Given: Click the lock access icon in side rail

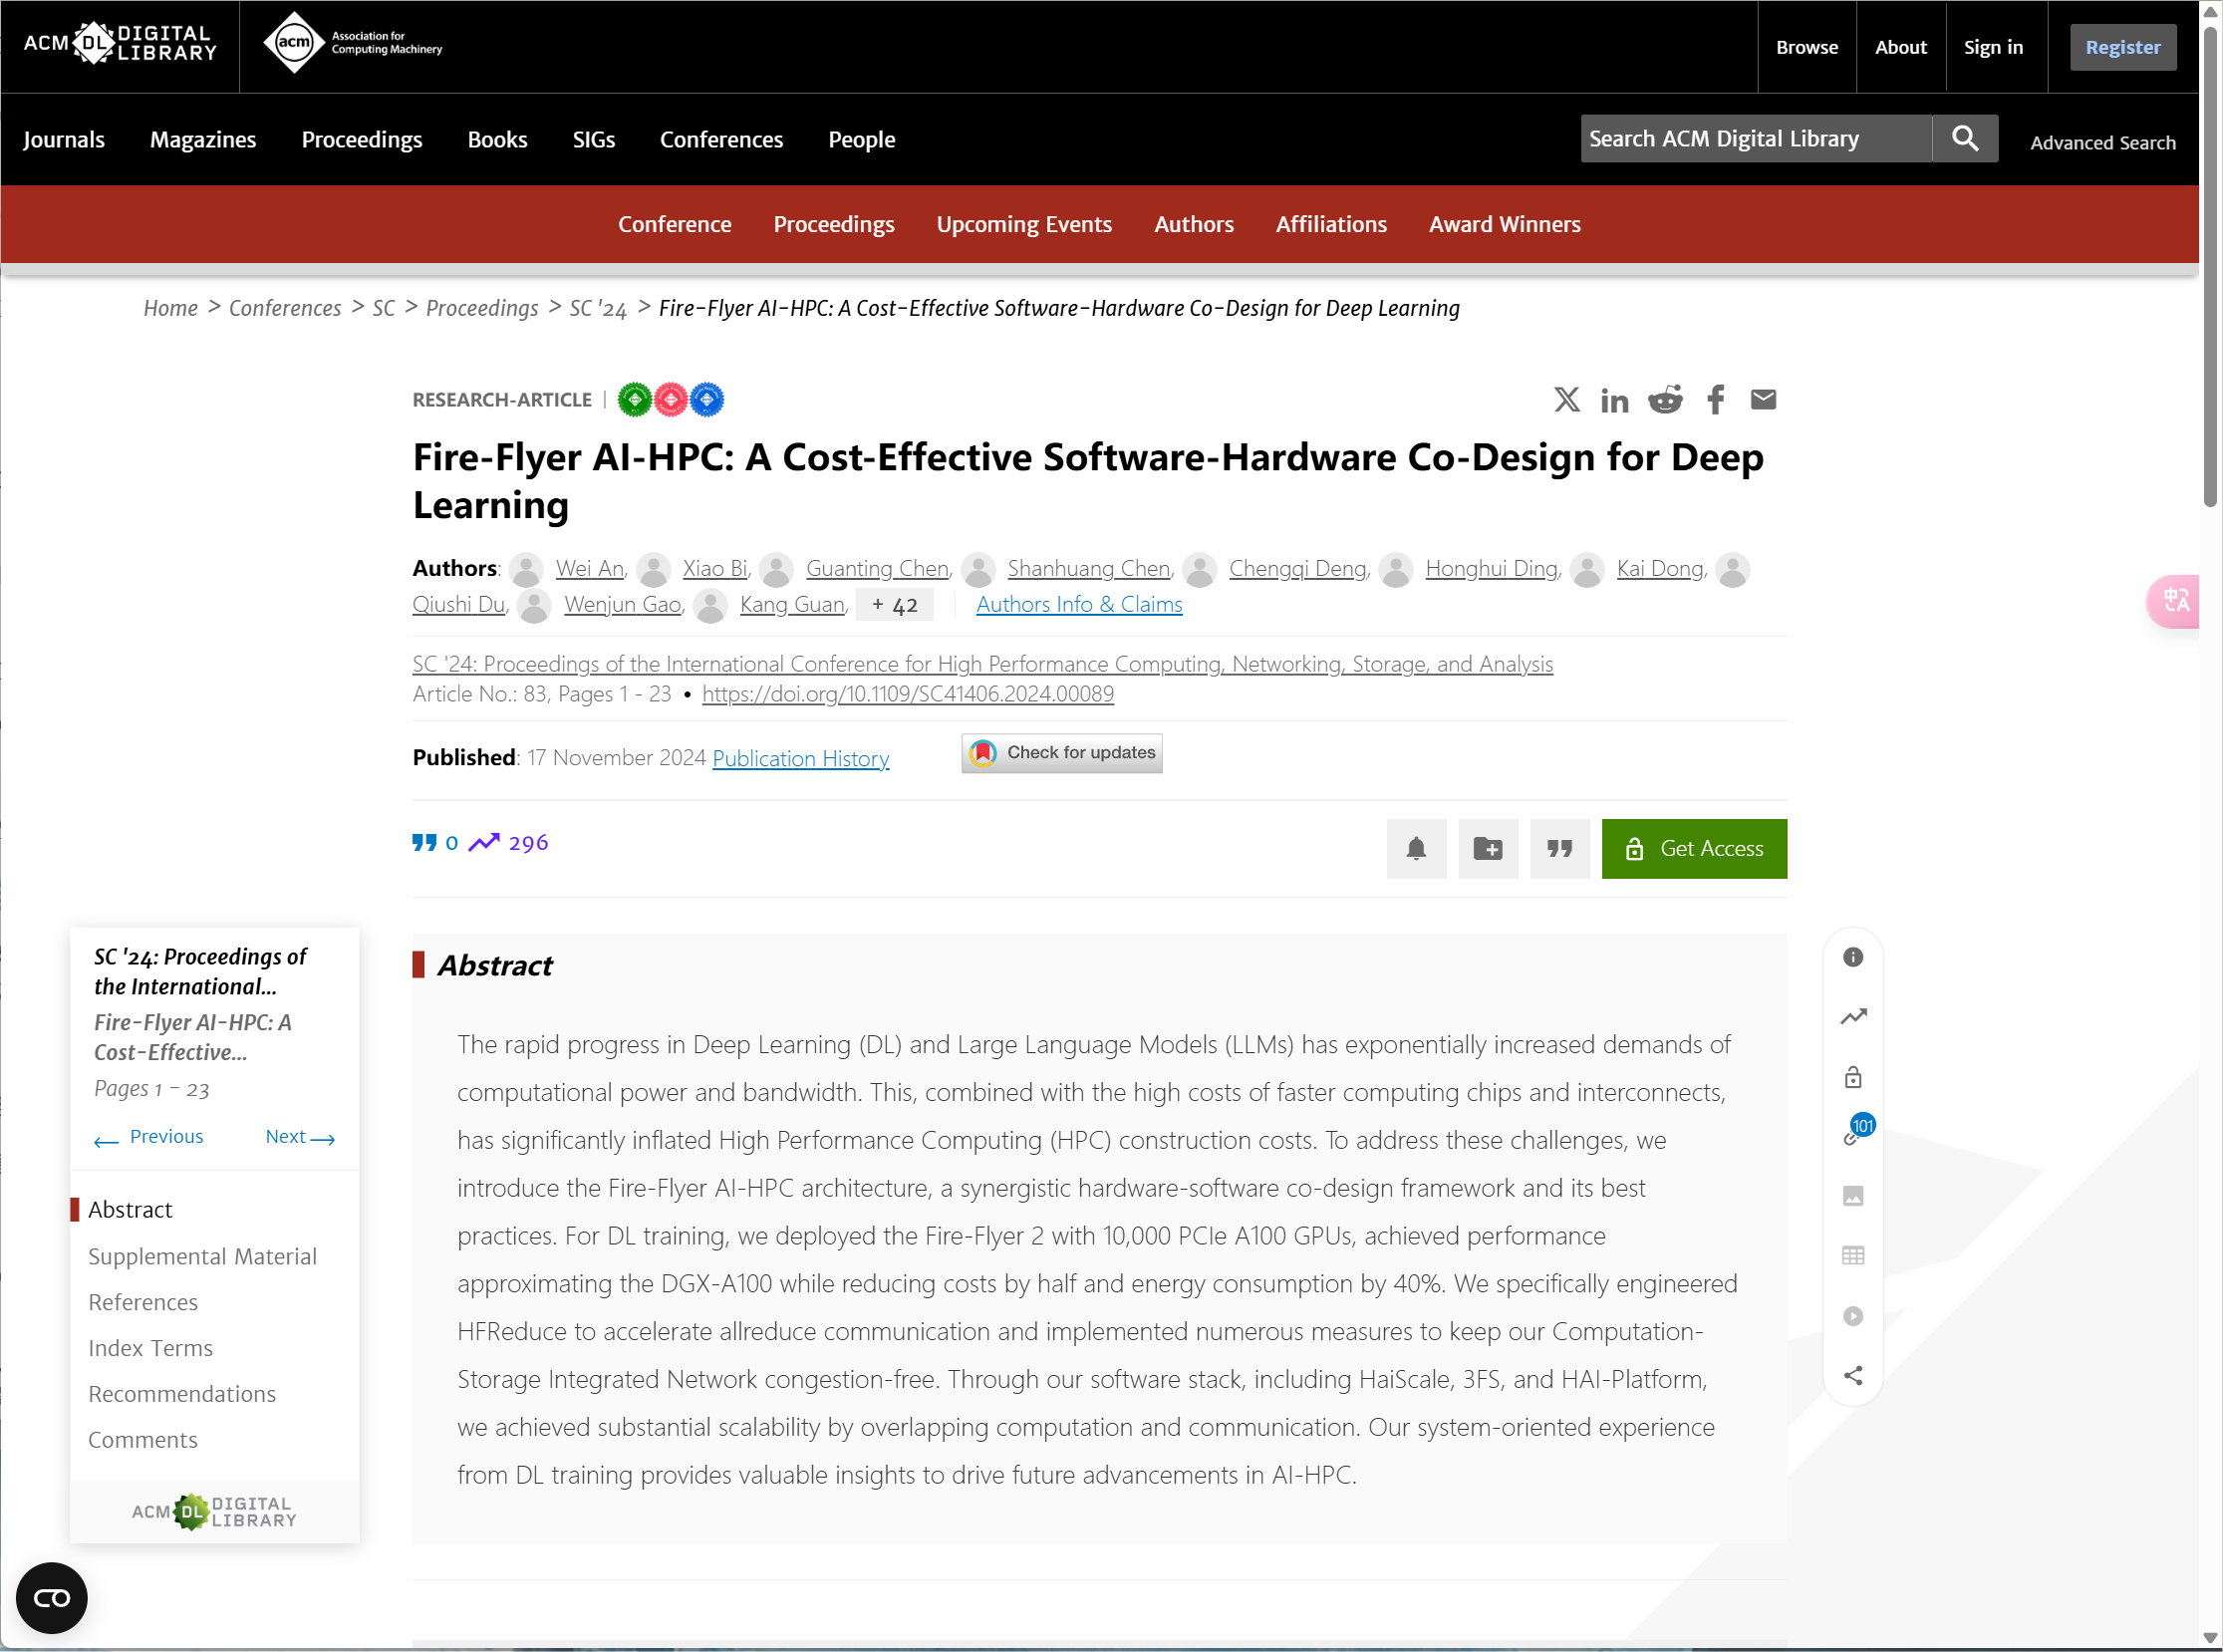Looking at the screenshot, I should click(1853, 1077).
